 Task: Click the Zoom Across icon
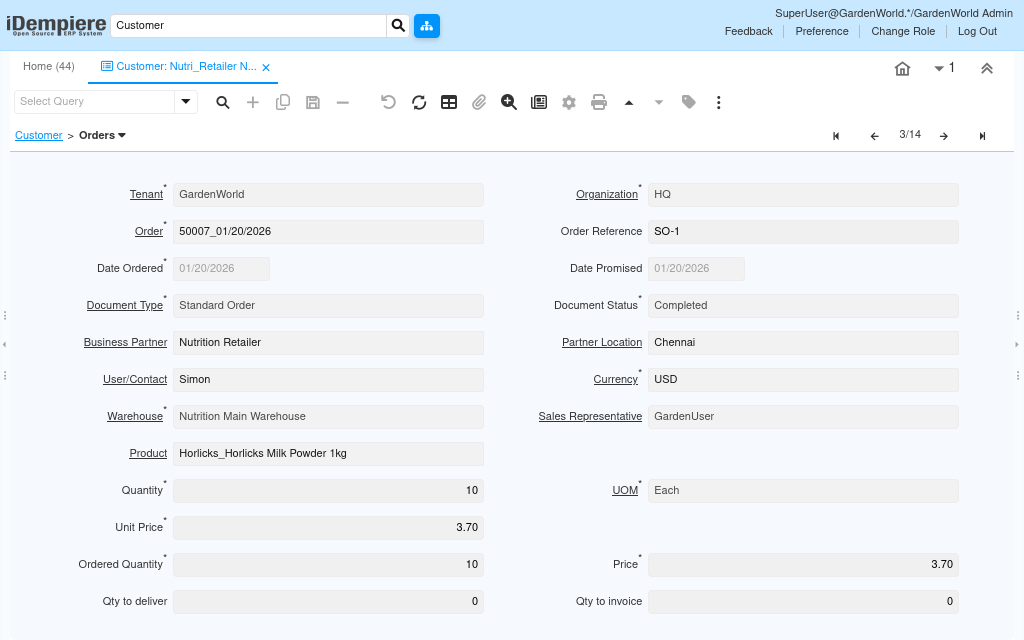[509, 102]
